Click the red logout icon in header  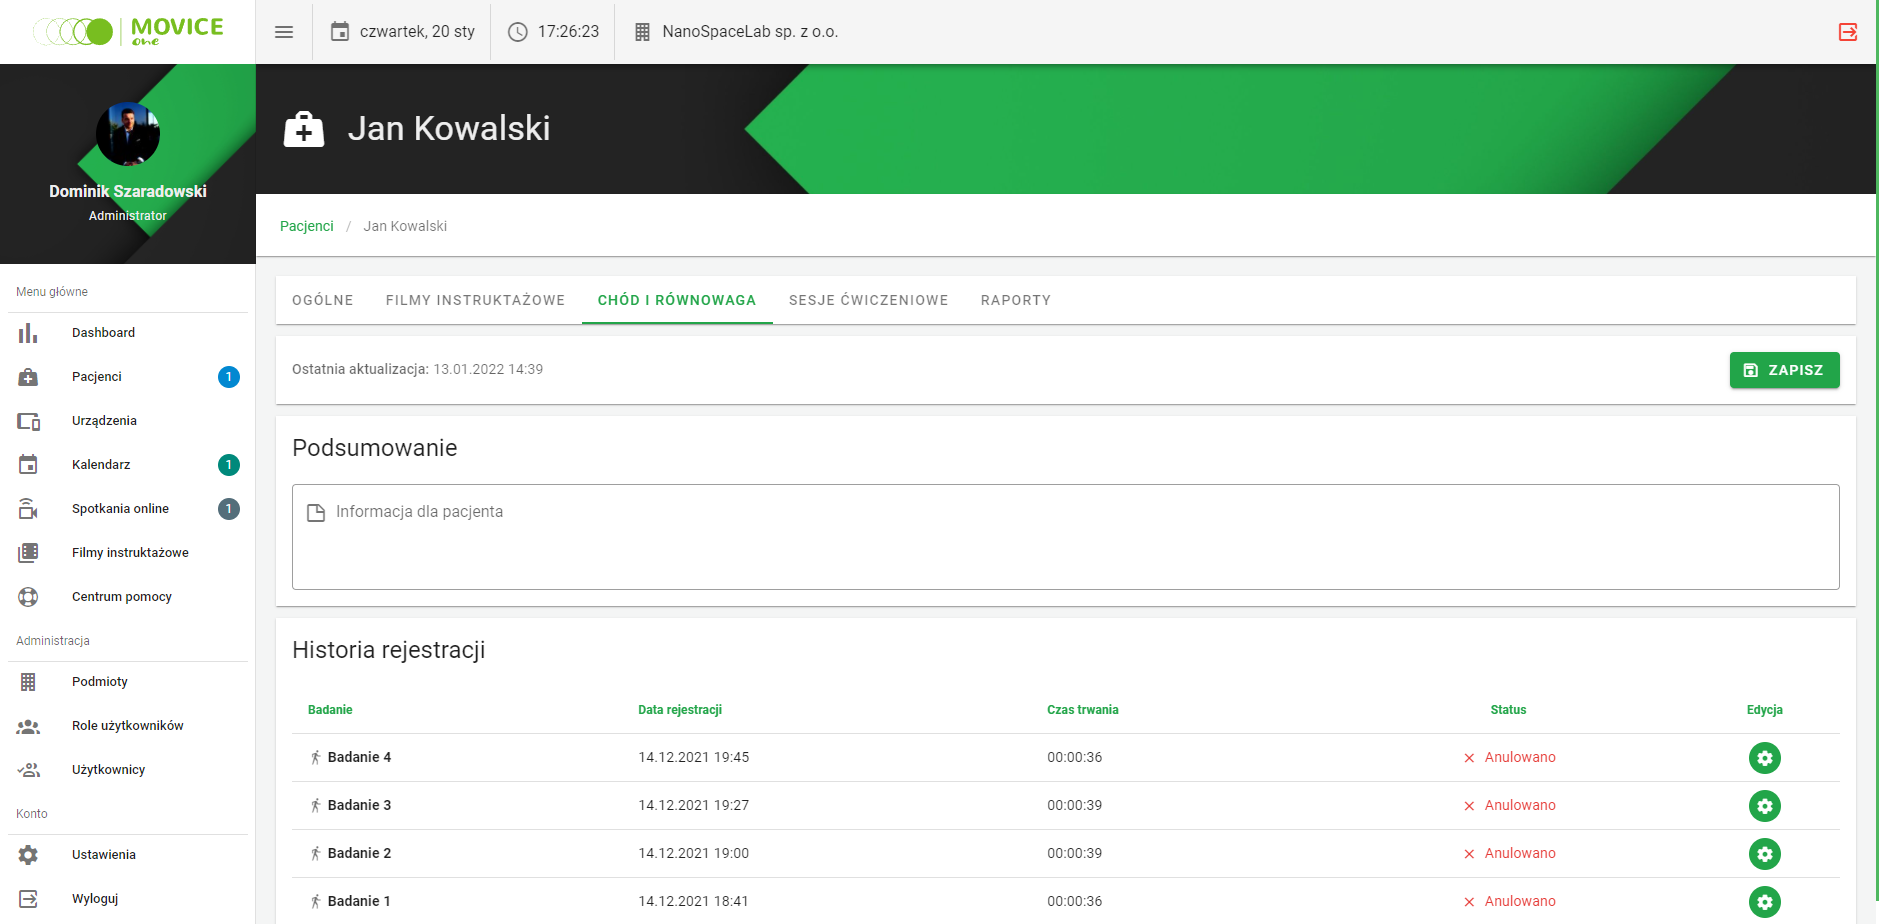1847,32
